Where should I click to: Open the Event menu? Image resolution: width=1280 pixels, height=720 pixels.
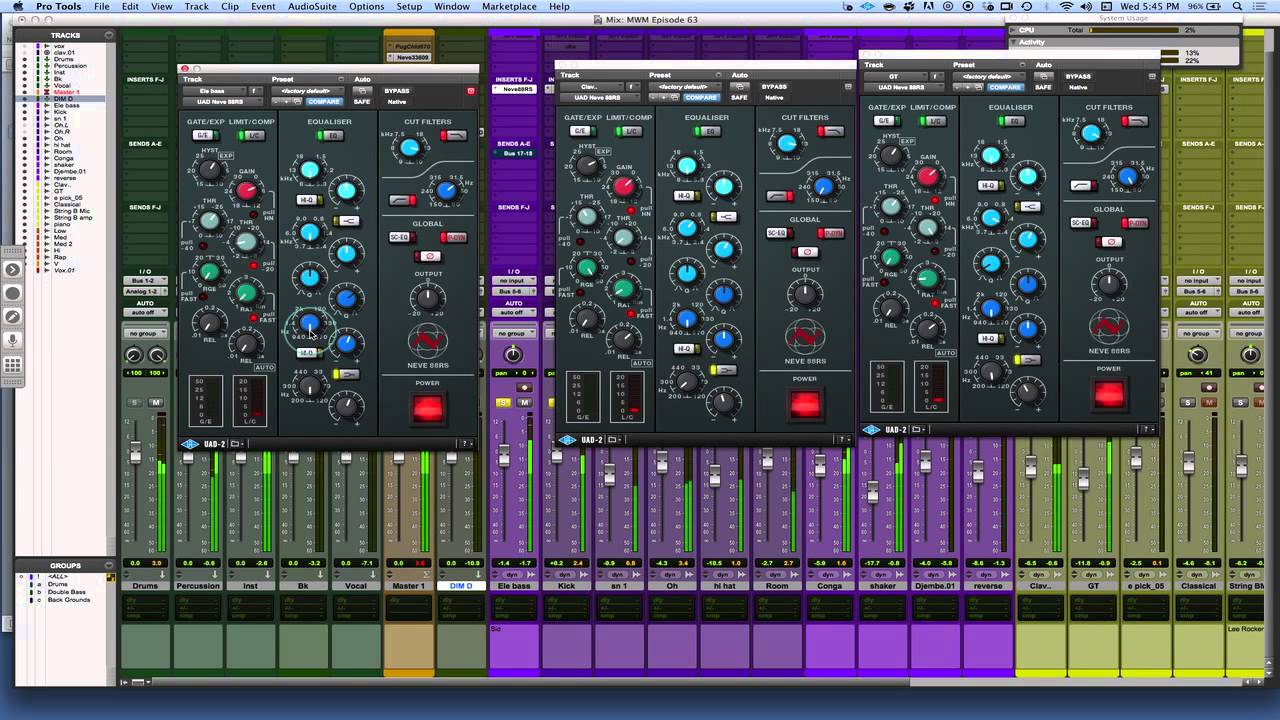coord(263,6)
